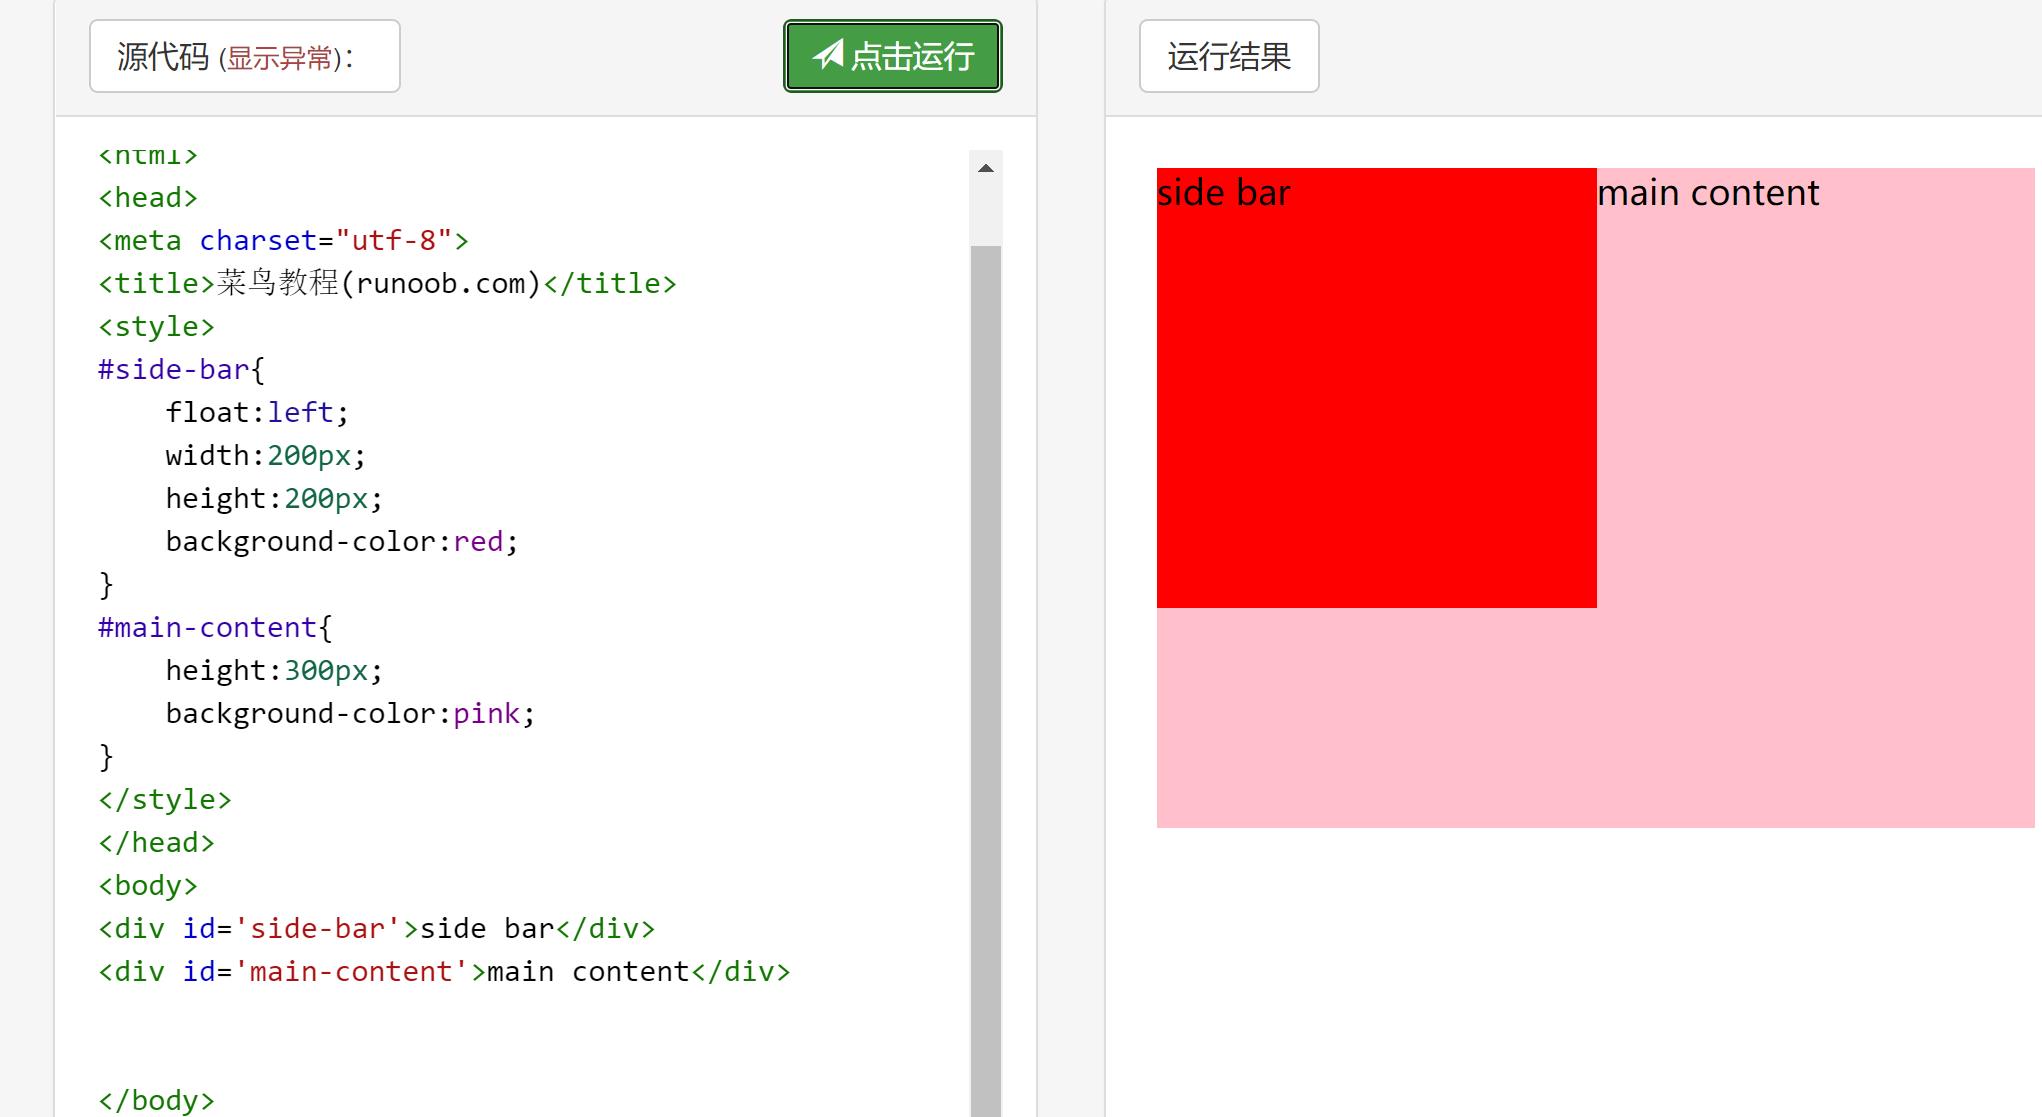Click the '#side-bar{' selector line
Viewport: 2042px width, 1117px height.
coord(181,370)
